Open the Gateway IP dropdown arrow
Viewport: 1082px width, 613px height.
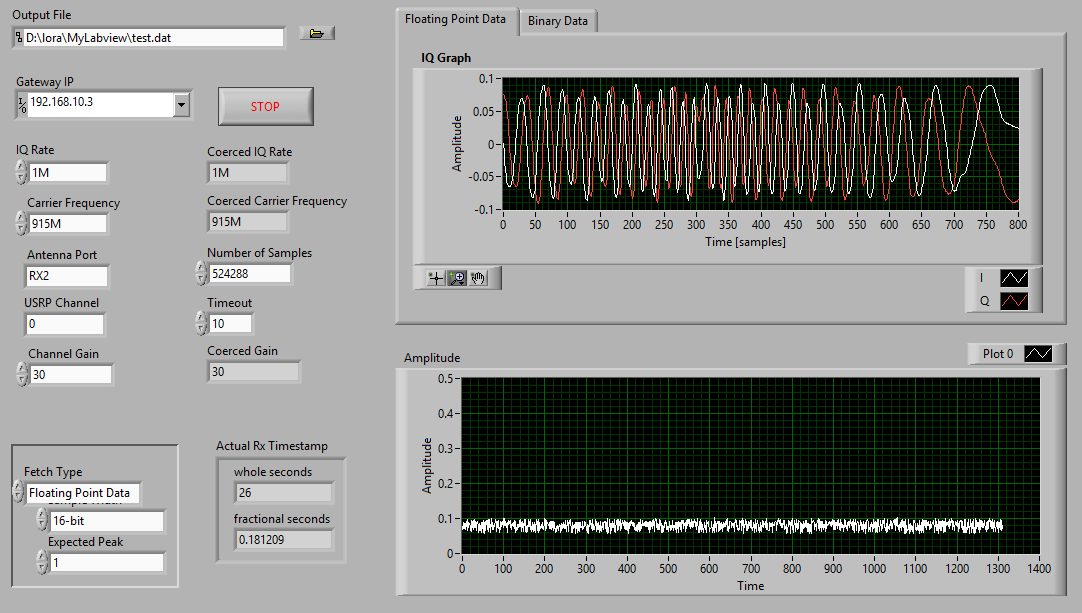(x=181, y=103)
